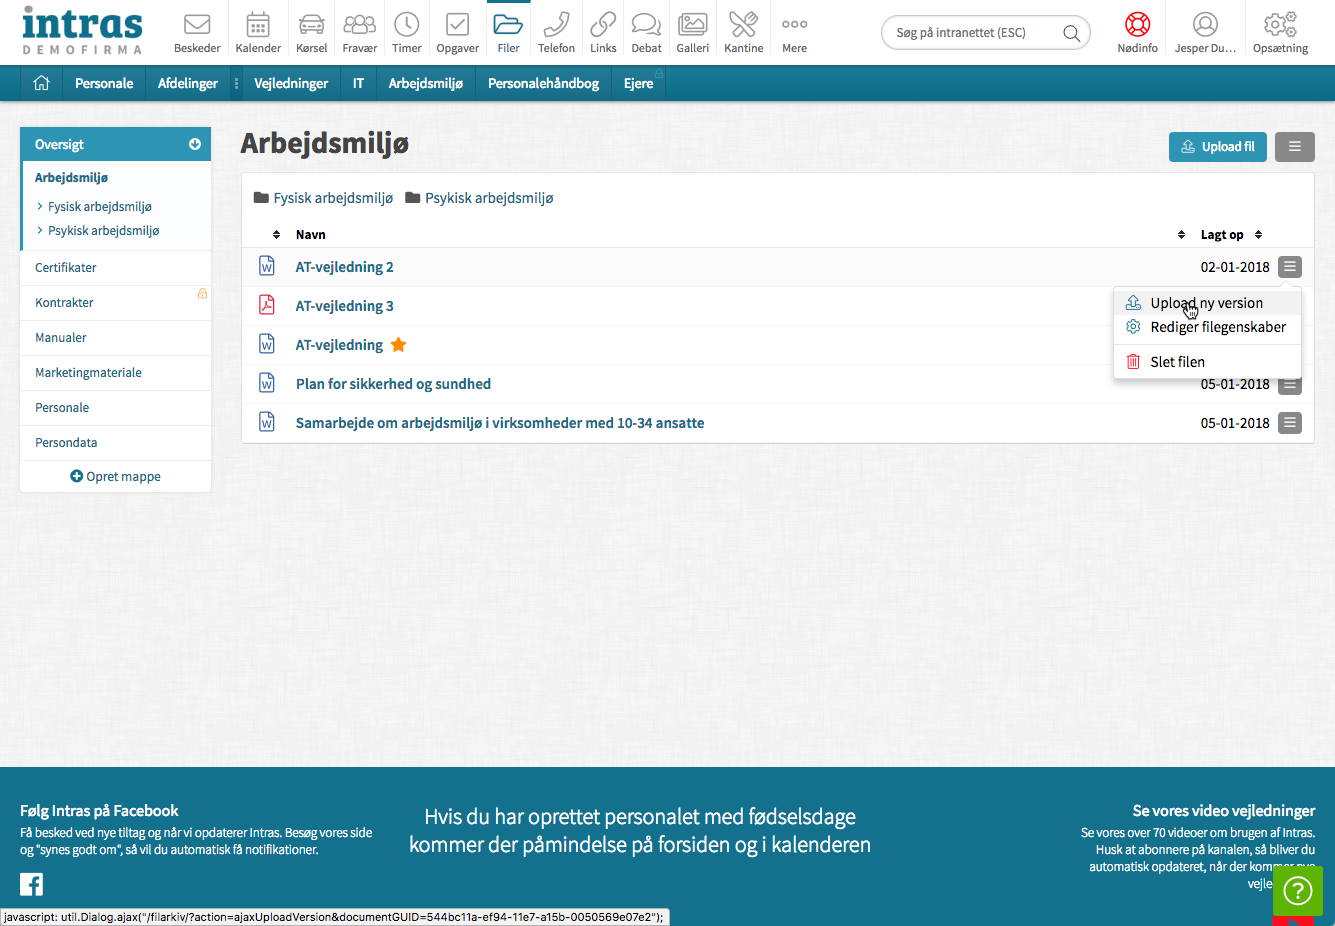This screenshot has height=926, width=1335.
Task: Collapse the Oversigt sidebar panel
Action: click(195, 144)
